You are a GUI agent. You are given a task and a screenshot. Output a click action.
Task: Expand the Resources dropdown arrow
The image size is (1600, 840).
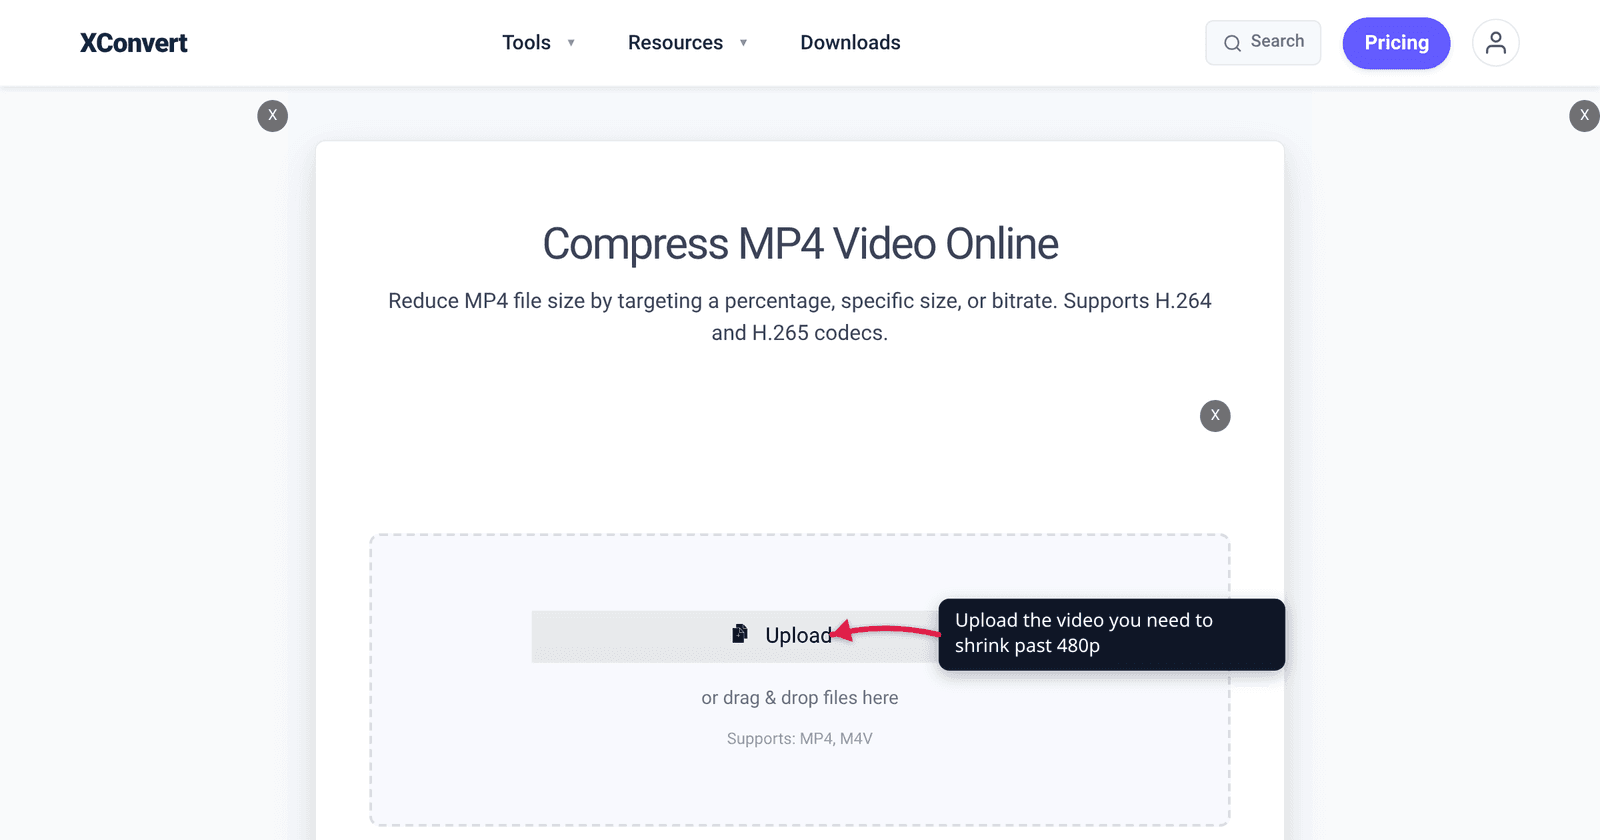743,43
